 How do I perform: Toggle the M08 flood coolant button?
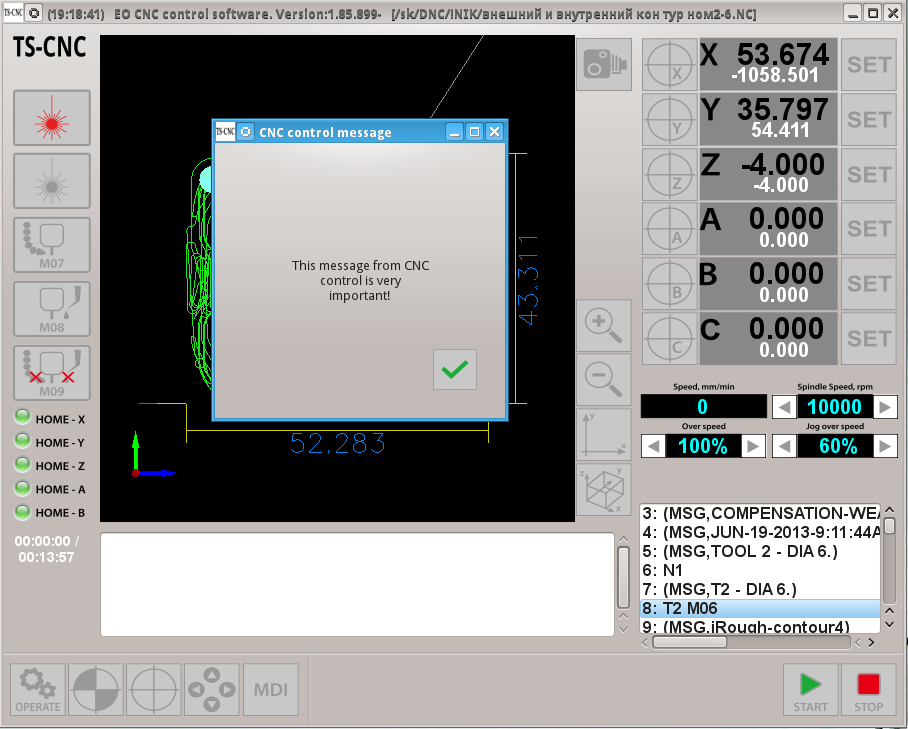51,309
